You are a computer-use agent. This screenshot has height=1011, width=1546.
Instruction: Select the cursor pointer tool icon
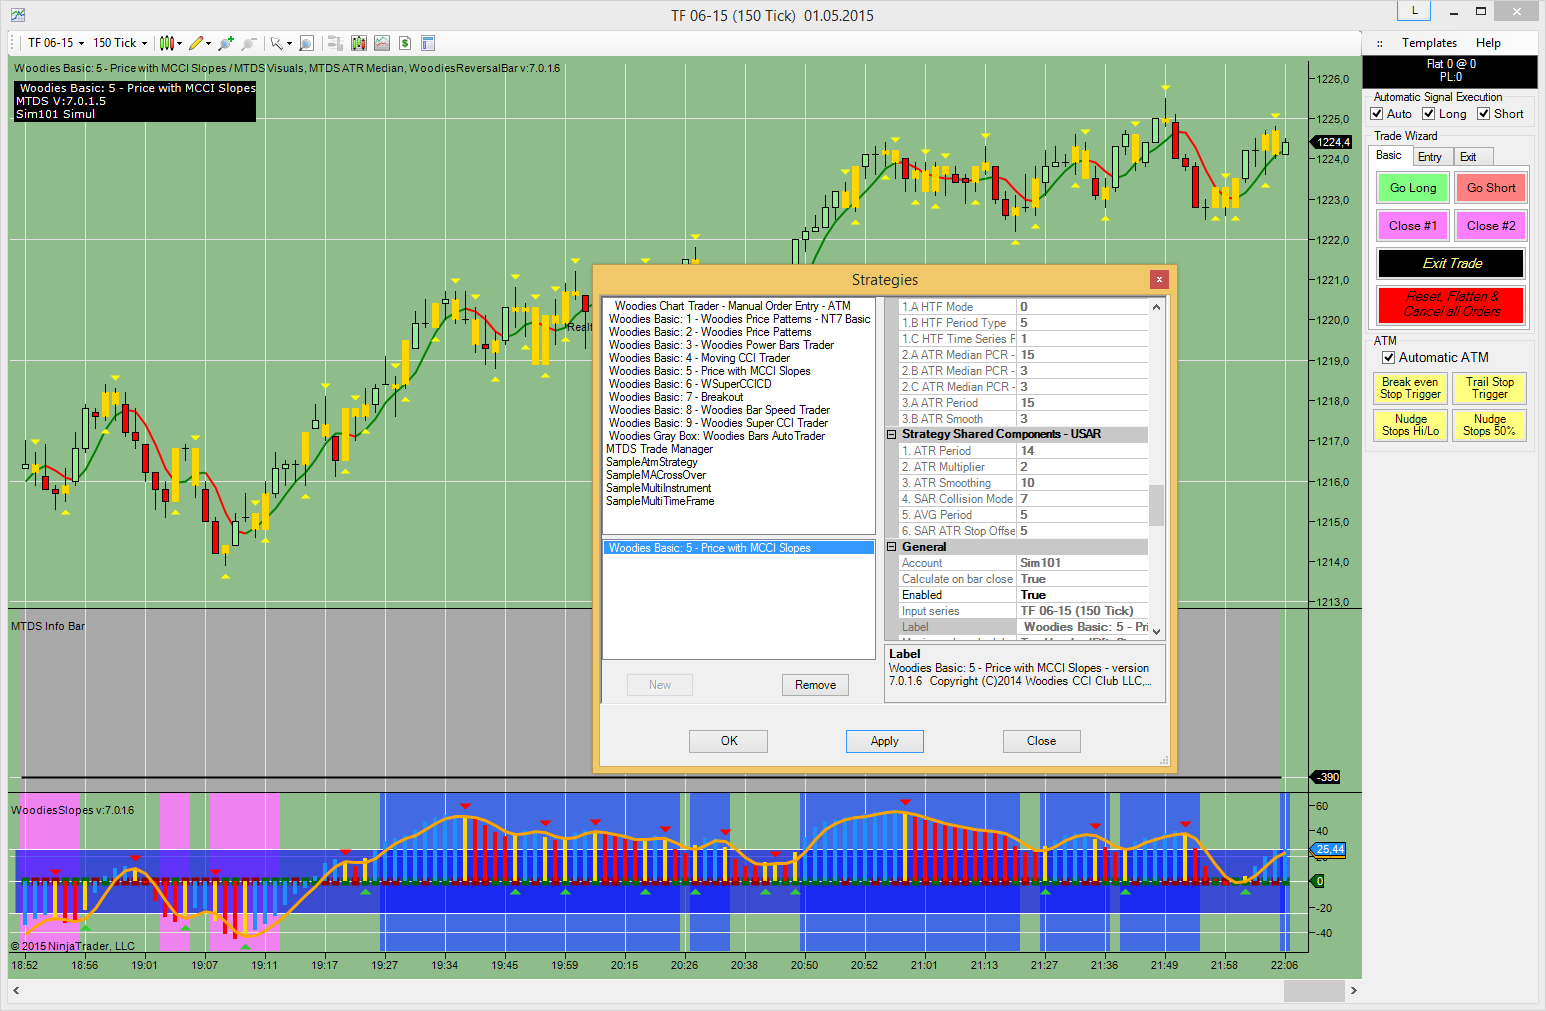point(277,43)
